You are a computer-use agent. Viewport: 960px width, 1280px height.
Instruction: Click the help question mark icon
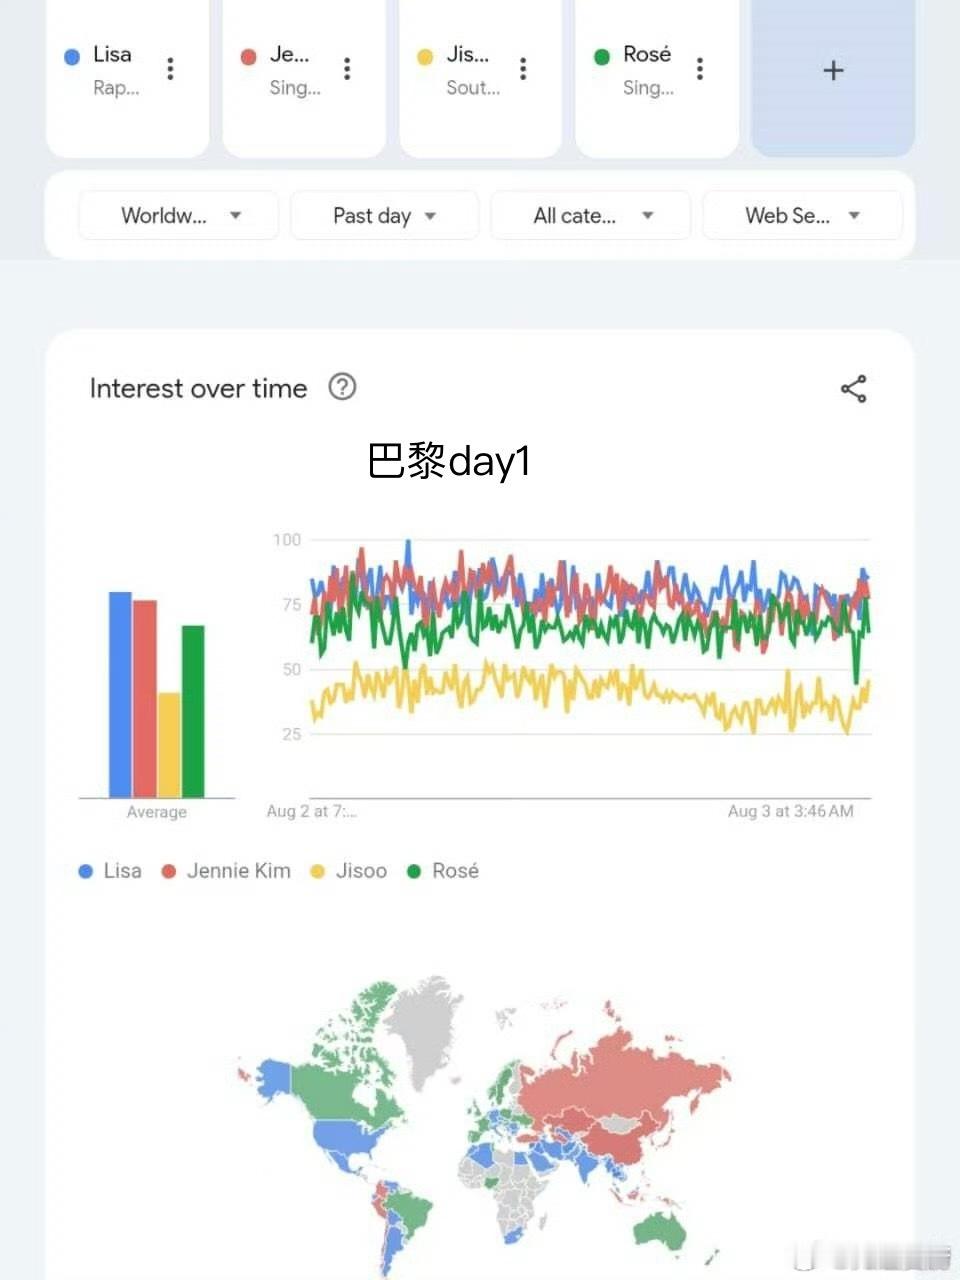(x=342, y=387)
